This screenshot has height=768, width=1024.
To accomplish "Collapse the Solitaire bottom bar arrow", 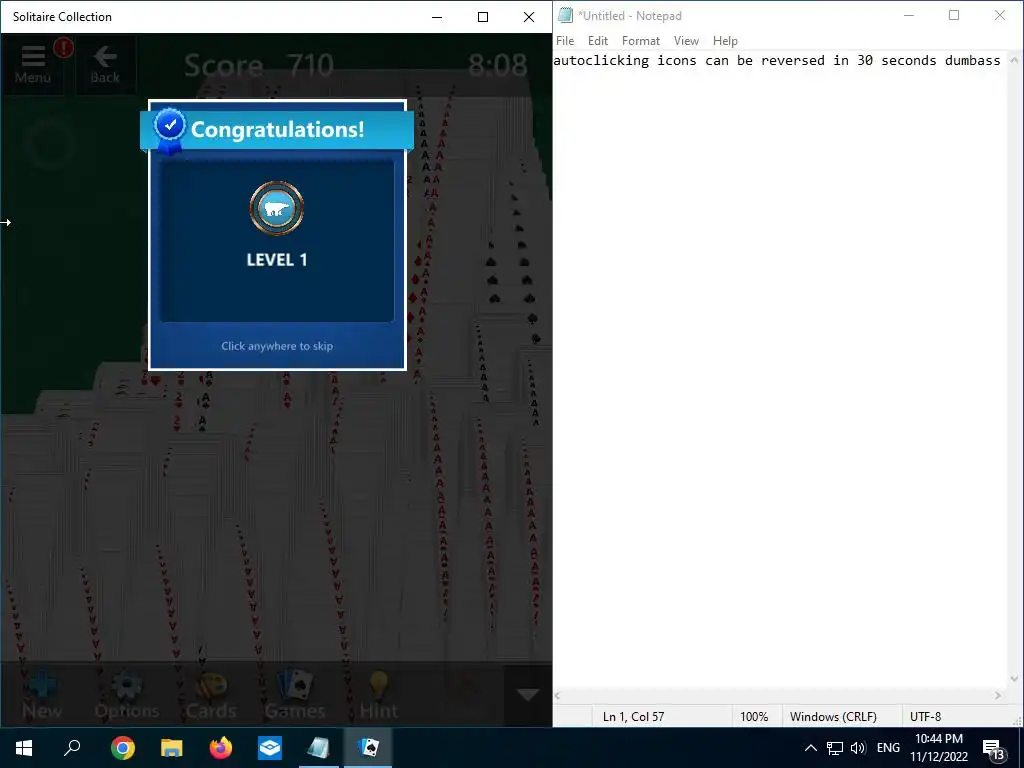I will point(528,695).
